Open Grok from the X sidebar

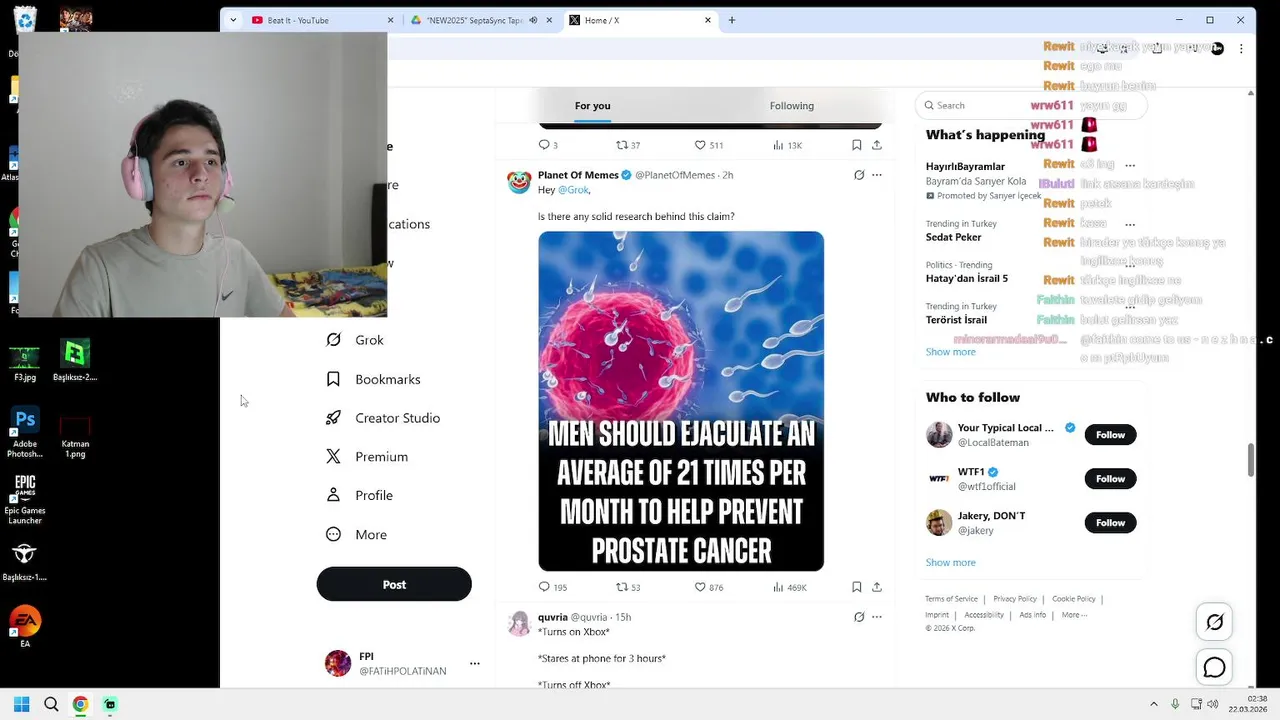355,340
